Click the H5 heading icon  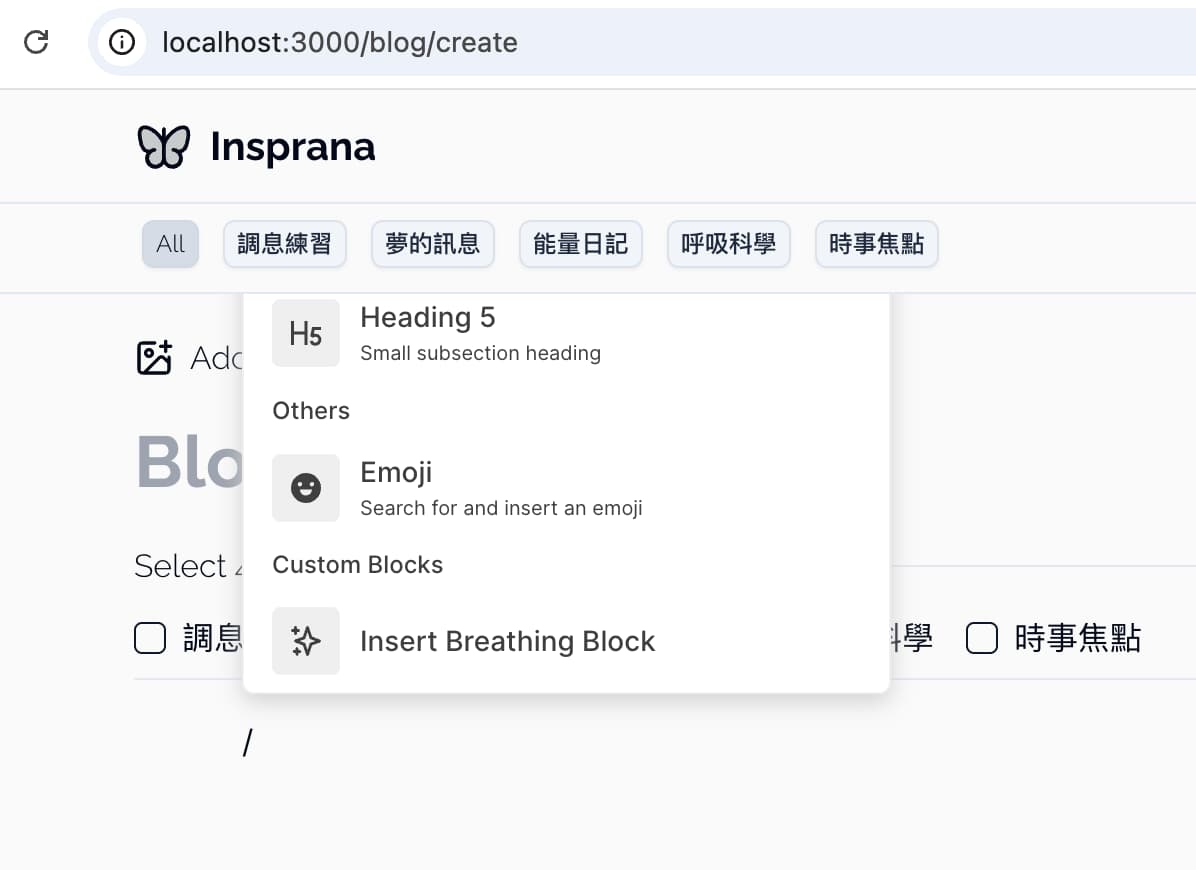point(305,333)
